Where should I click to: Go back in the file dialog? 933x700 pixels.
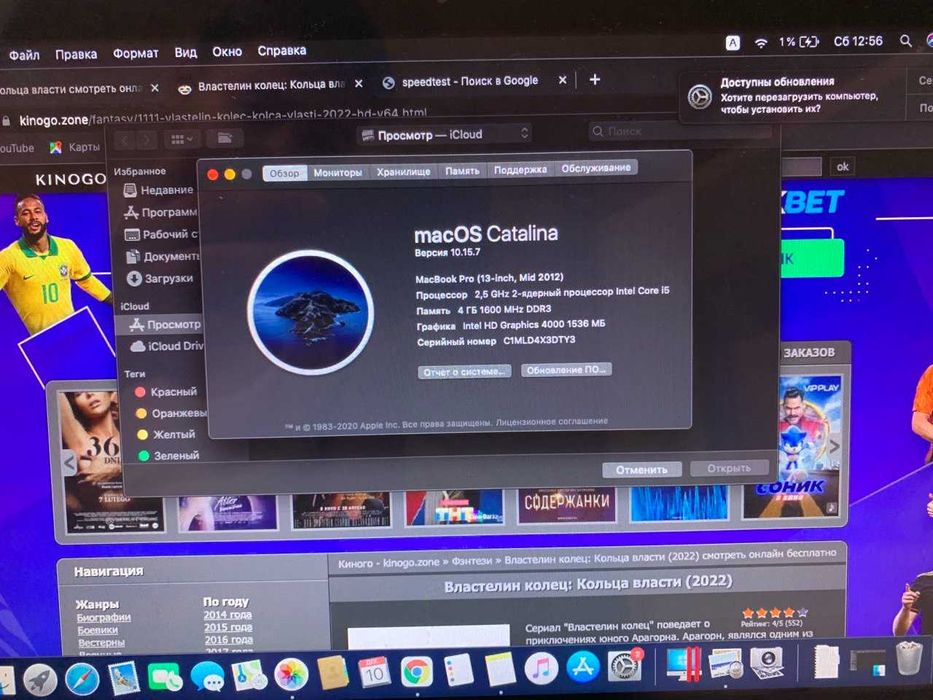click(x=124, y=141)
